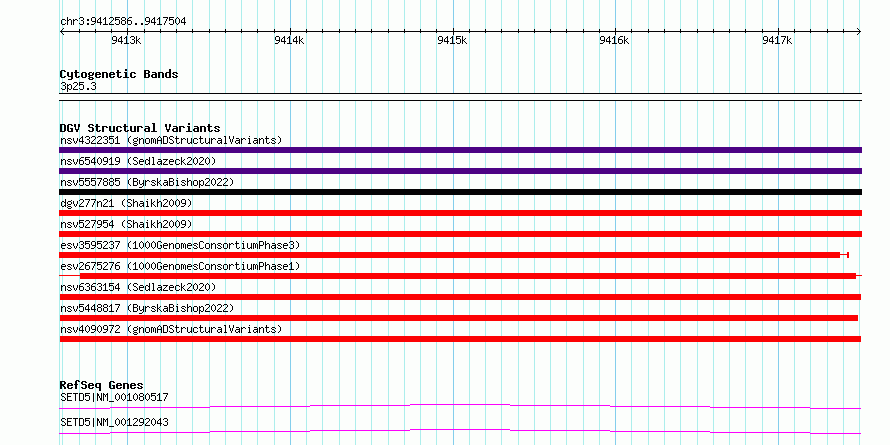Image resolution: width=890 pixels, height=445 pixels.
Task: Select the Cytogenetic Bands track heading
Action: pos(119,74)
